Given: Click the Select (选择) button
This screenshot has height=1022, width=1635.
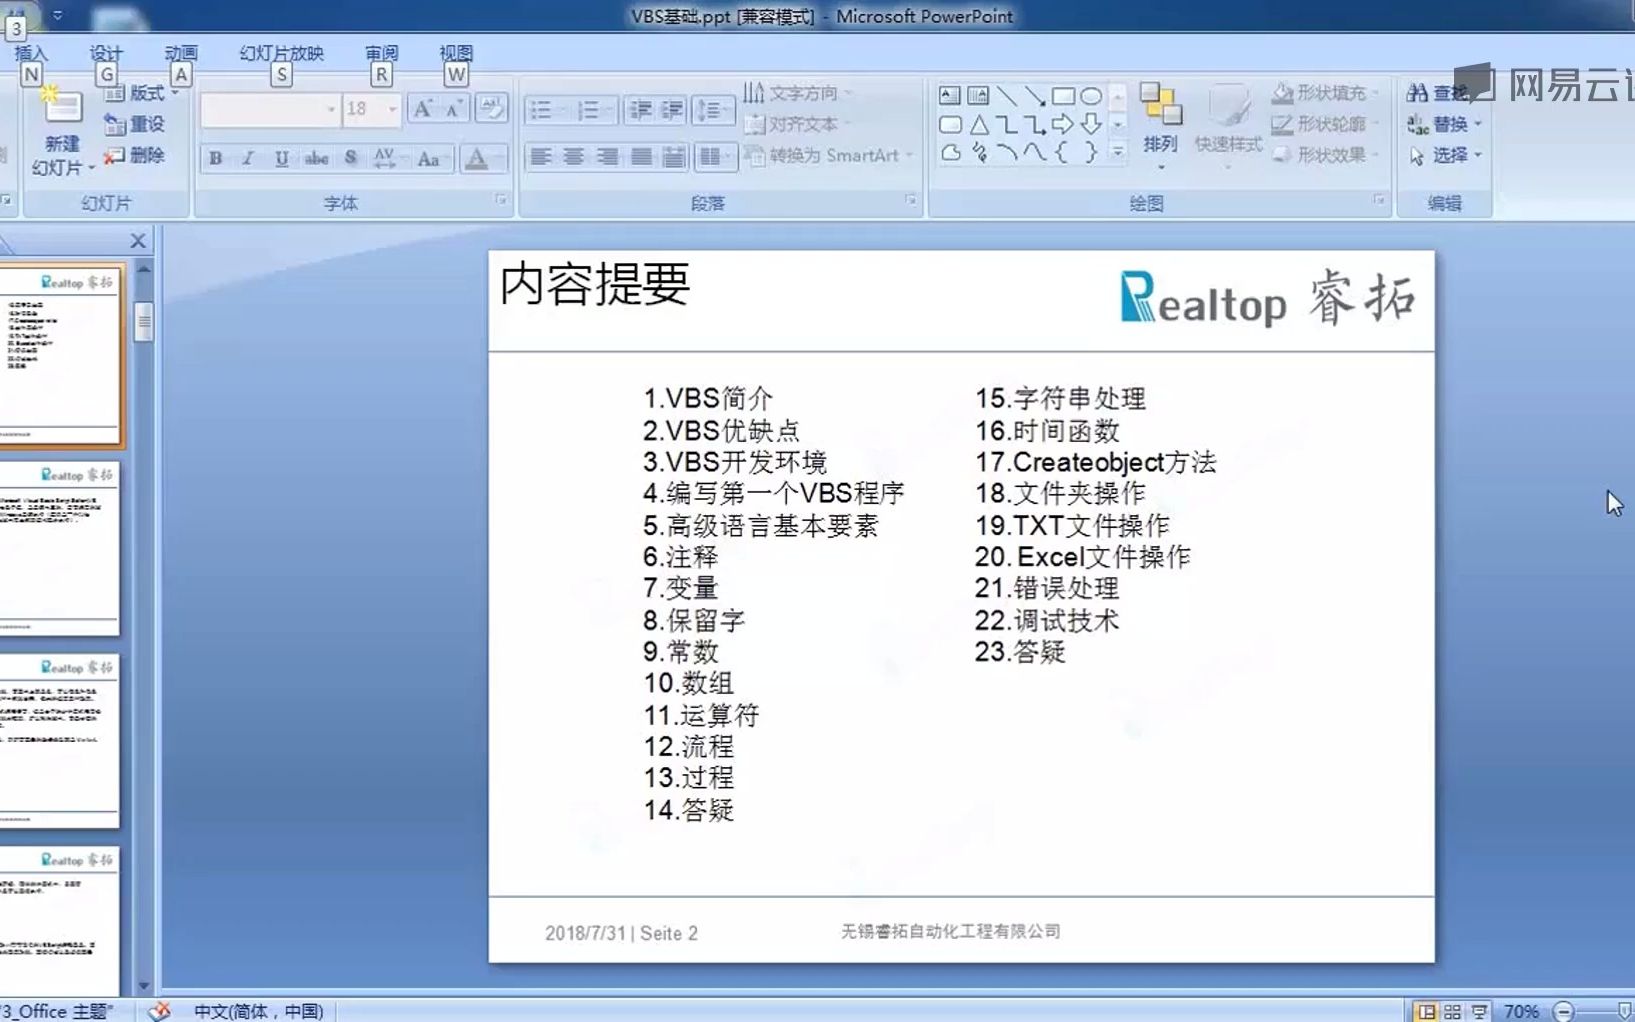Looking at the screenshot, I should [1444, 155].
